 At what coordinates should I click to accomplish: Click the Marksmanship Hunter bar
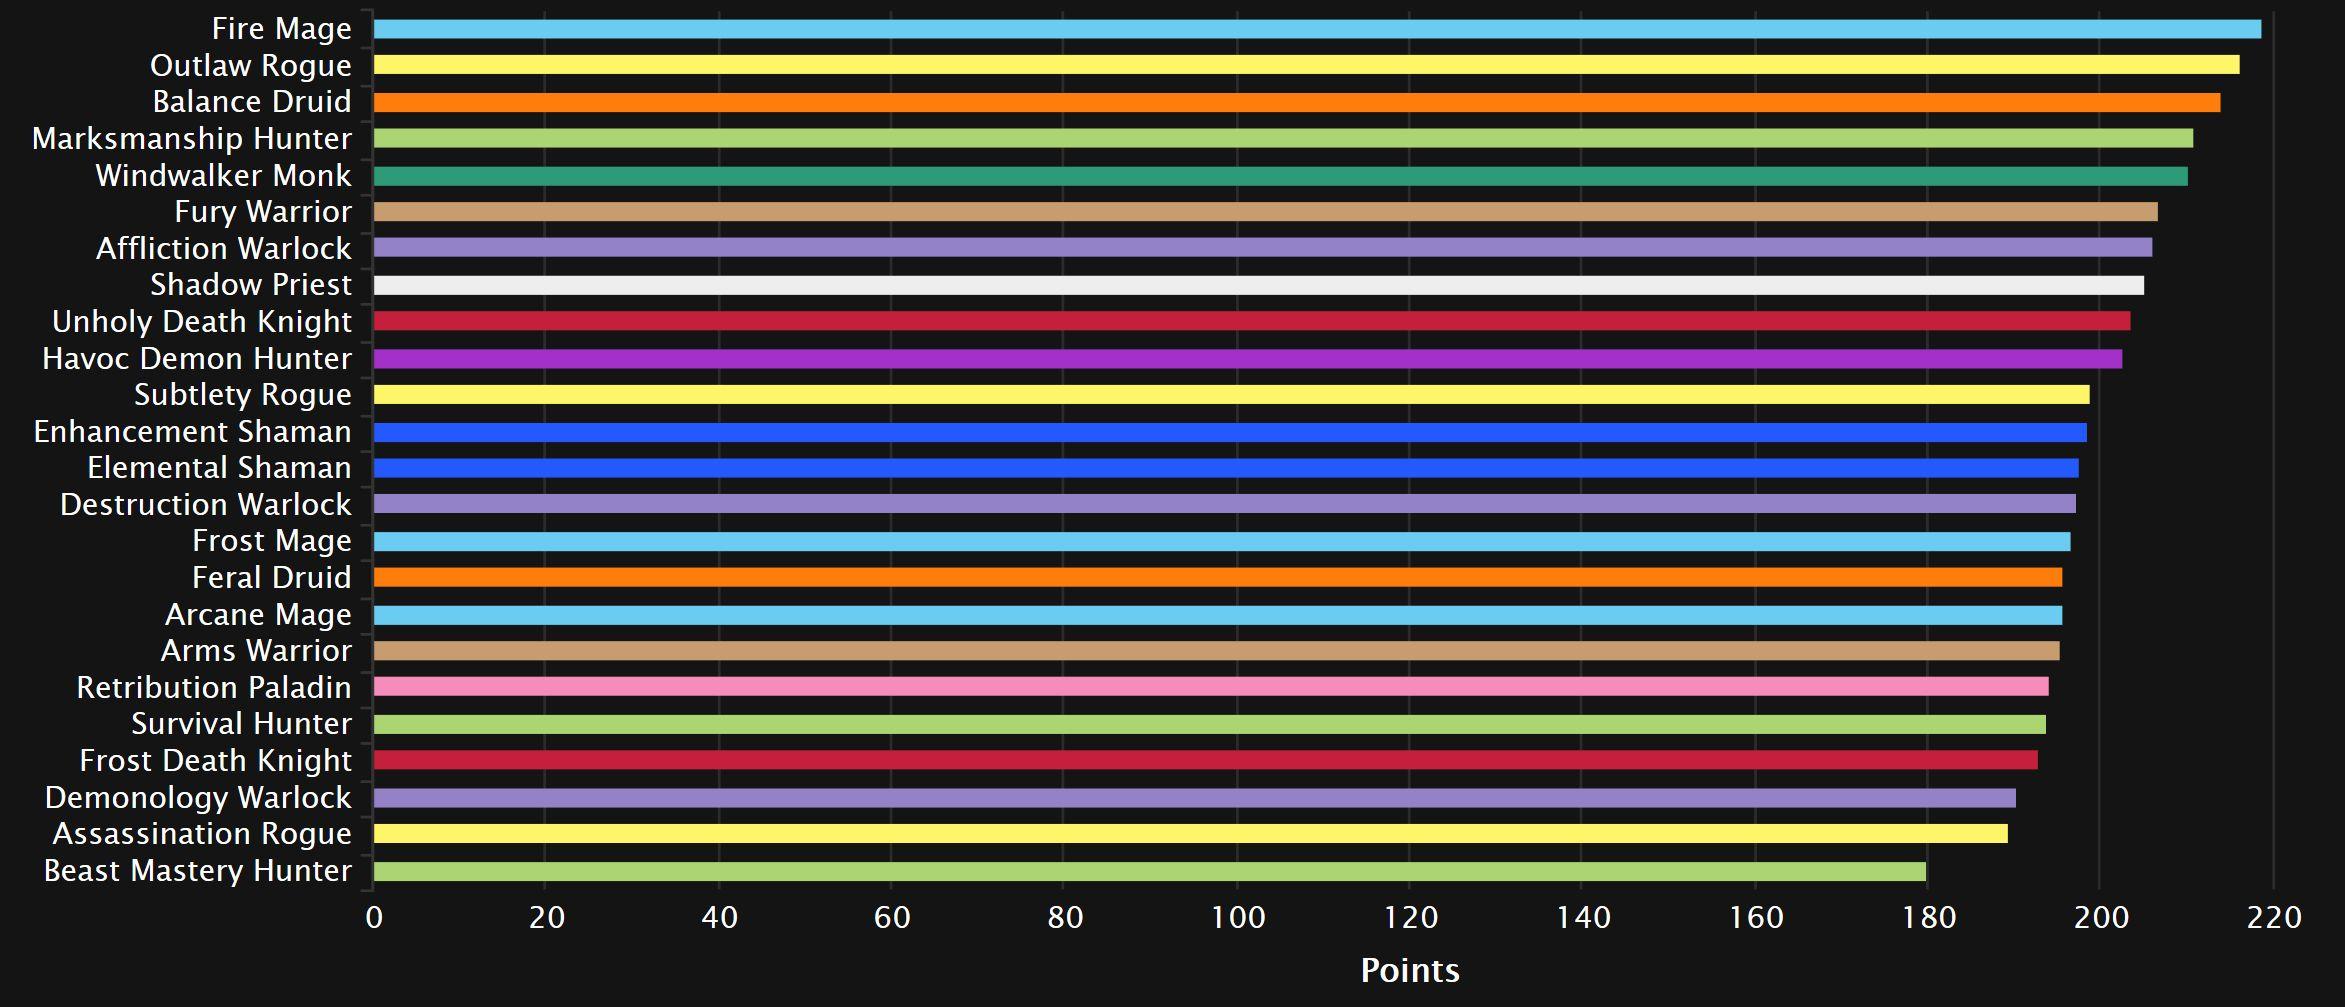pos(1283,138)
